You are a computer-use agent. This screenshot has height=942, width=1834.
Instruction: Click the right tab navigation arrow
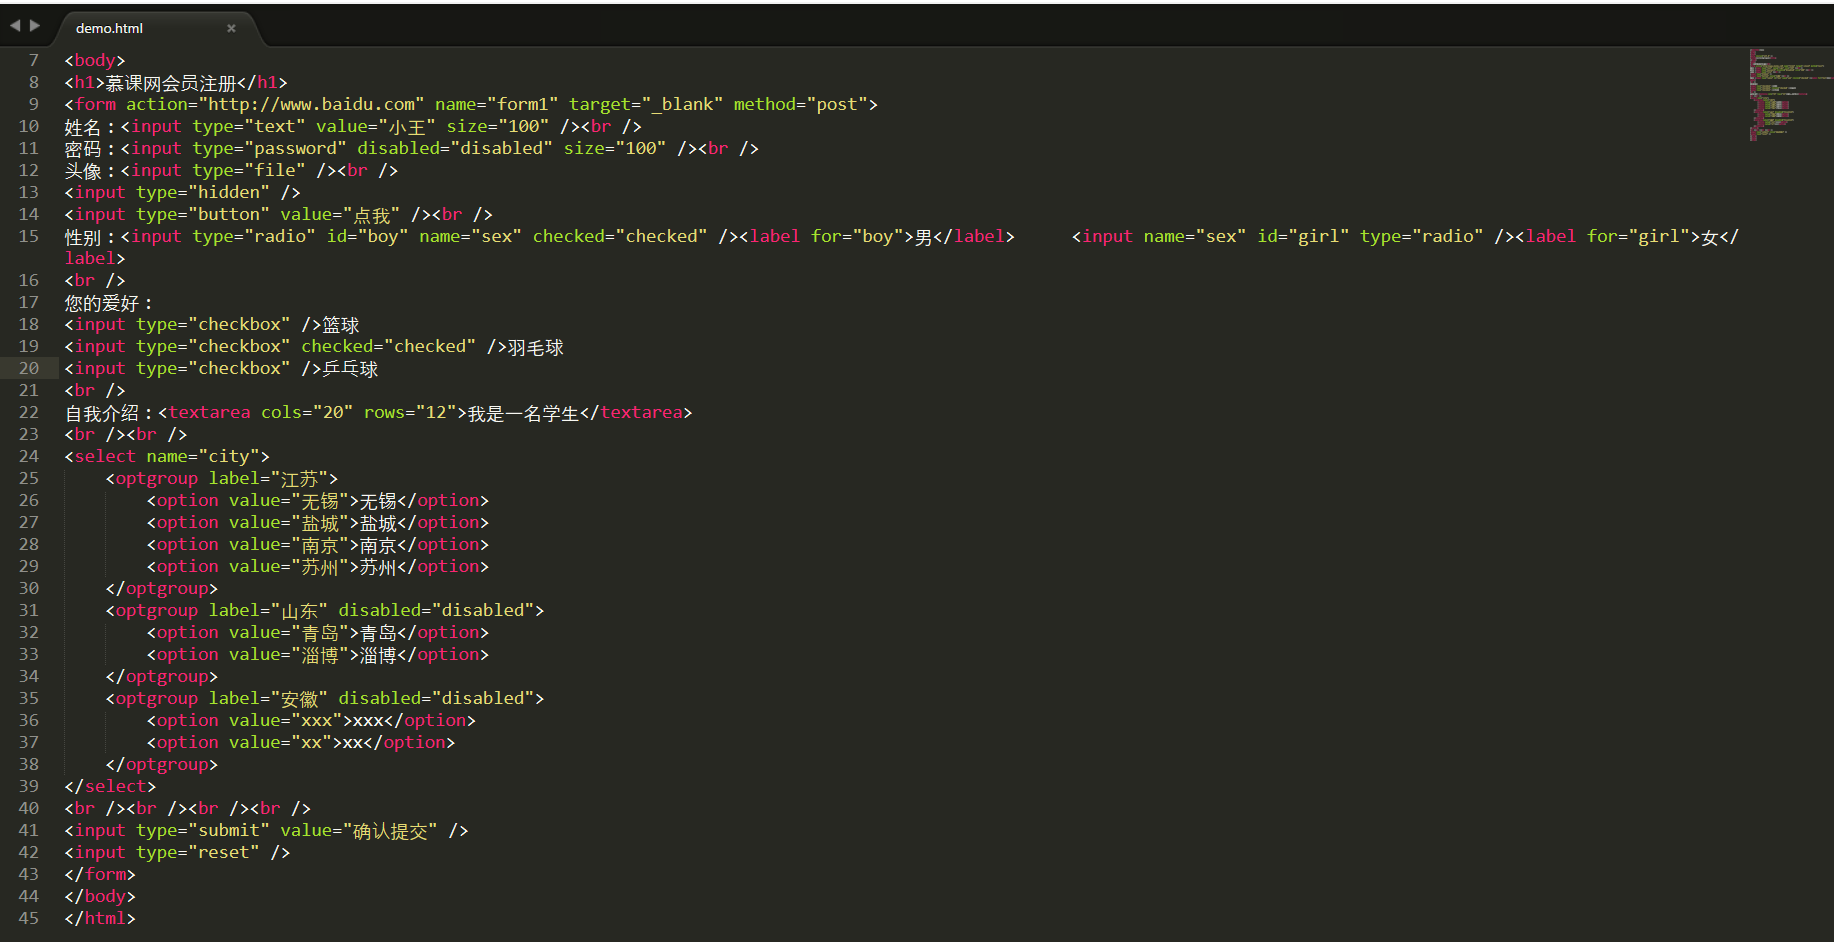pyautogui.click(x=35, y=25)
